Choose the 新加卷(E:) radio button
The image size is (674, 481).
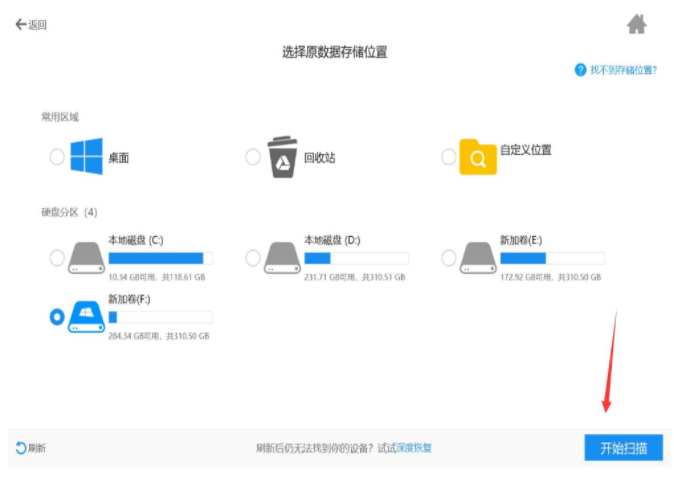coord(449,259)
